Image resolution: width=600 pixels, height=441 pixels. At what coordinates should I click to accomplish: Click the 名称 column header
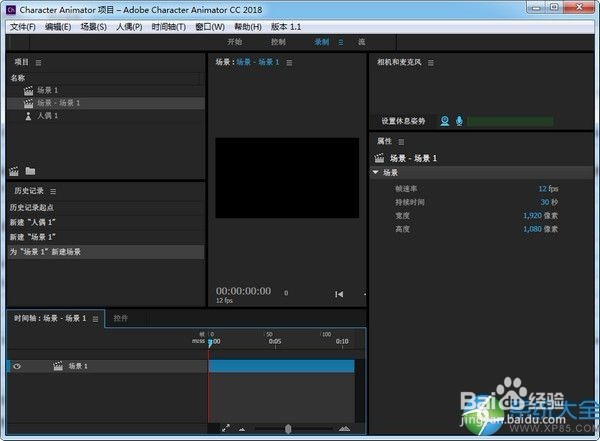[18, 78]
